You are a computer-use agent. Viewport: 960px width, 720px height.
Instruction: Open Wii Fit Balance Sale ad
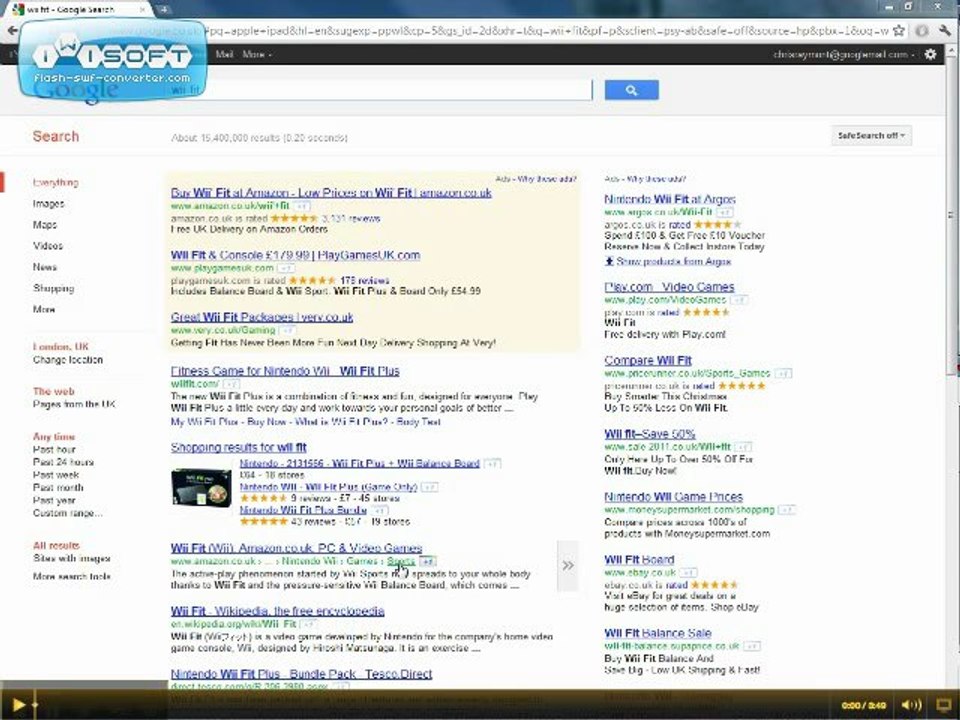[x=658, y=633]
